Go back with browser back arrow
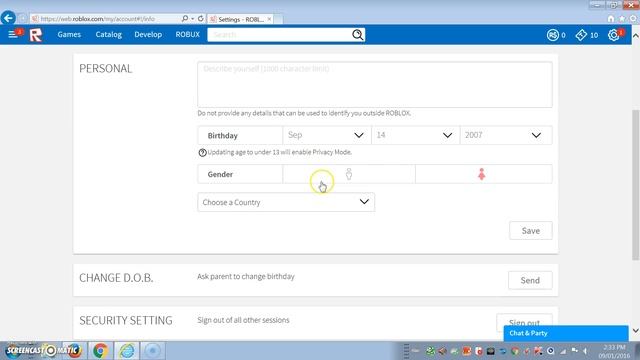 8,18
